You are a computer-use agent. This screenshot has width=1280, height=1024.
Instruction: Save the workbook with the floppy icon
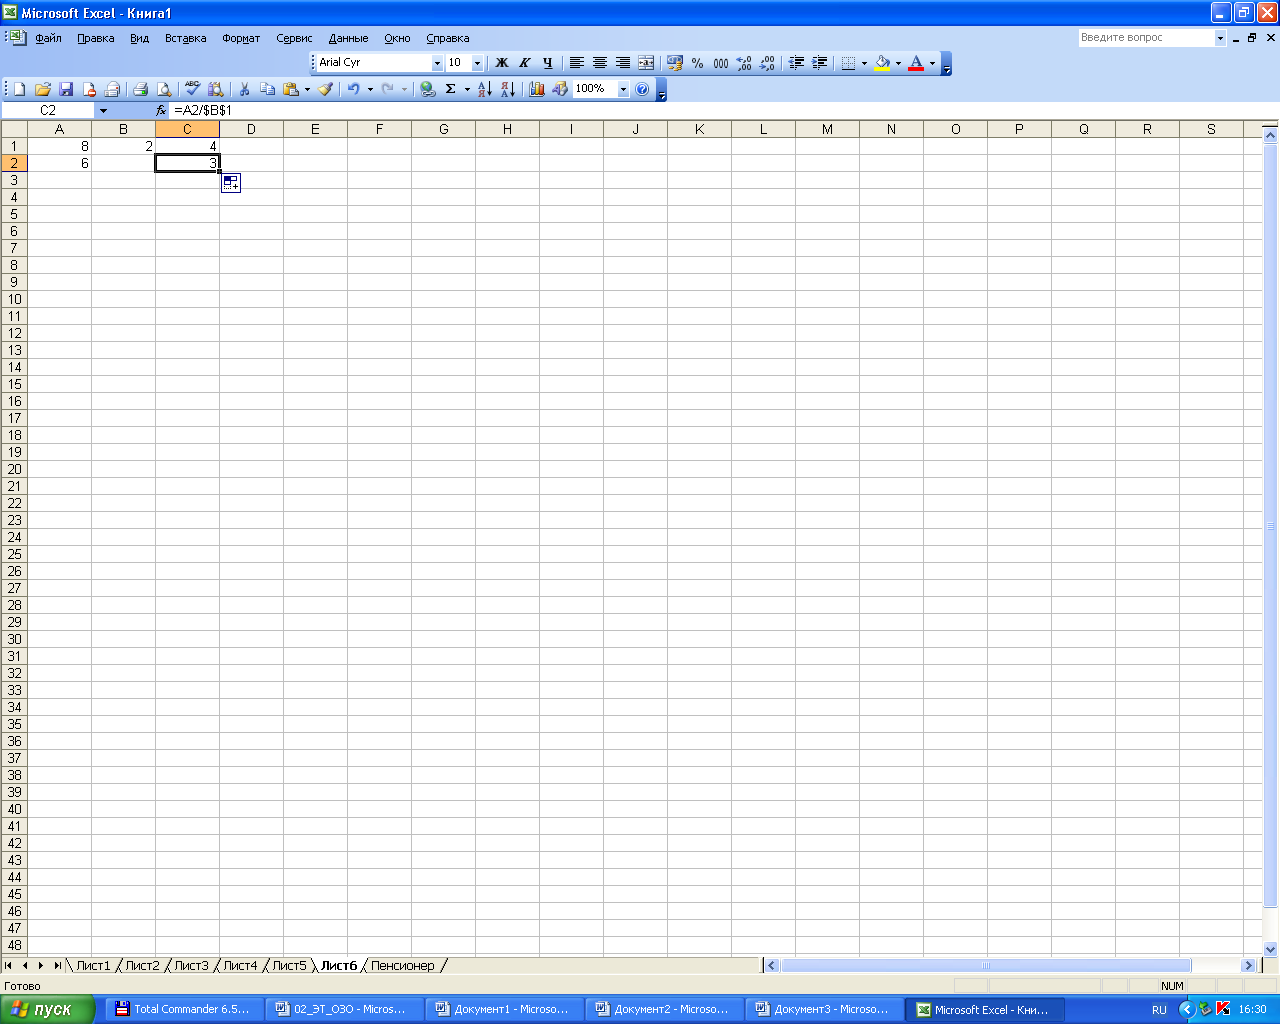tap(66, 89)
